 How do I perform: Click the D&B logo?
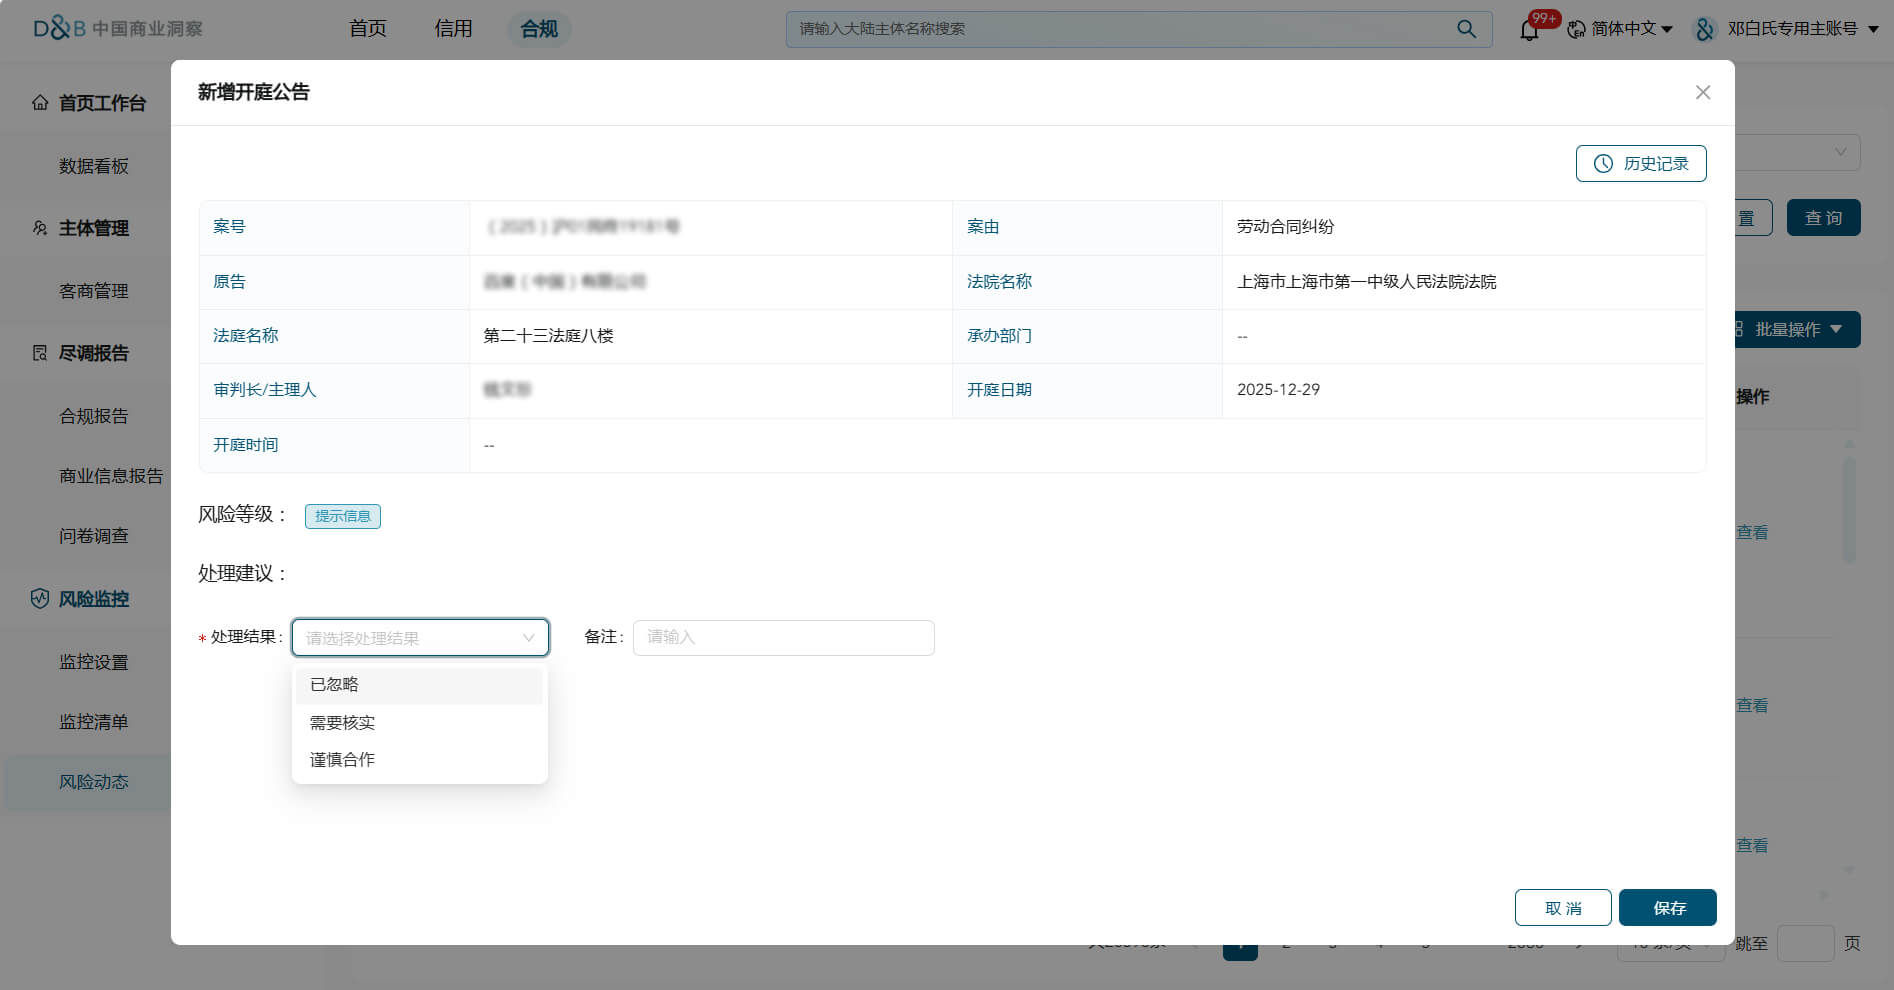tap(60, 28)
